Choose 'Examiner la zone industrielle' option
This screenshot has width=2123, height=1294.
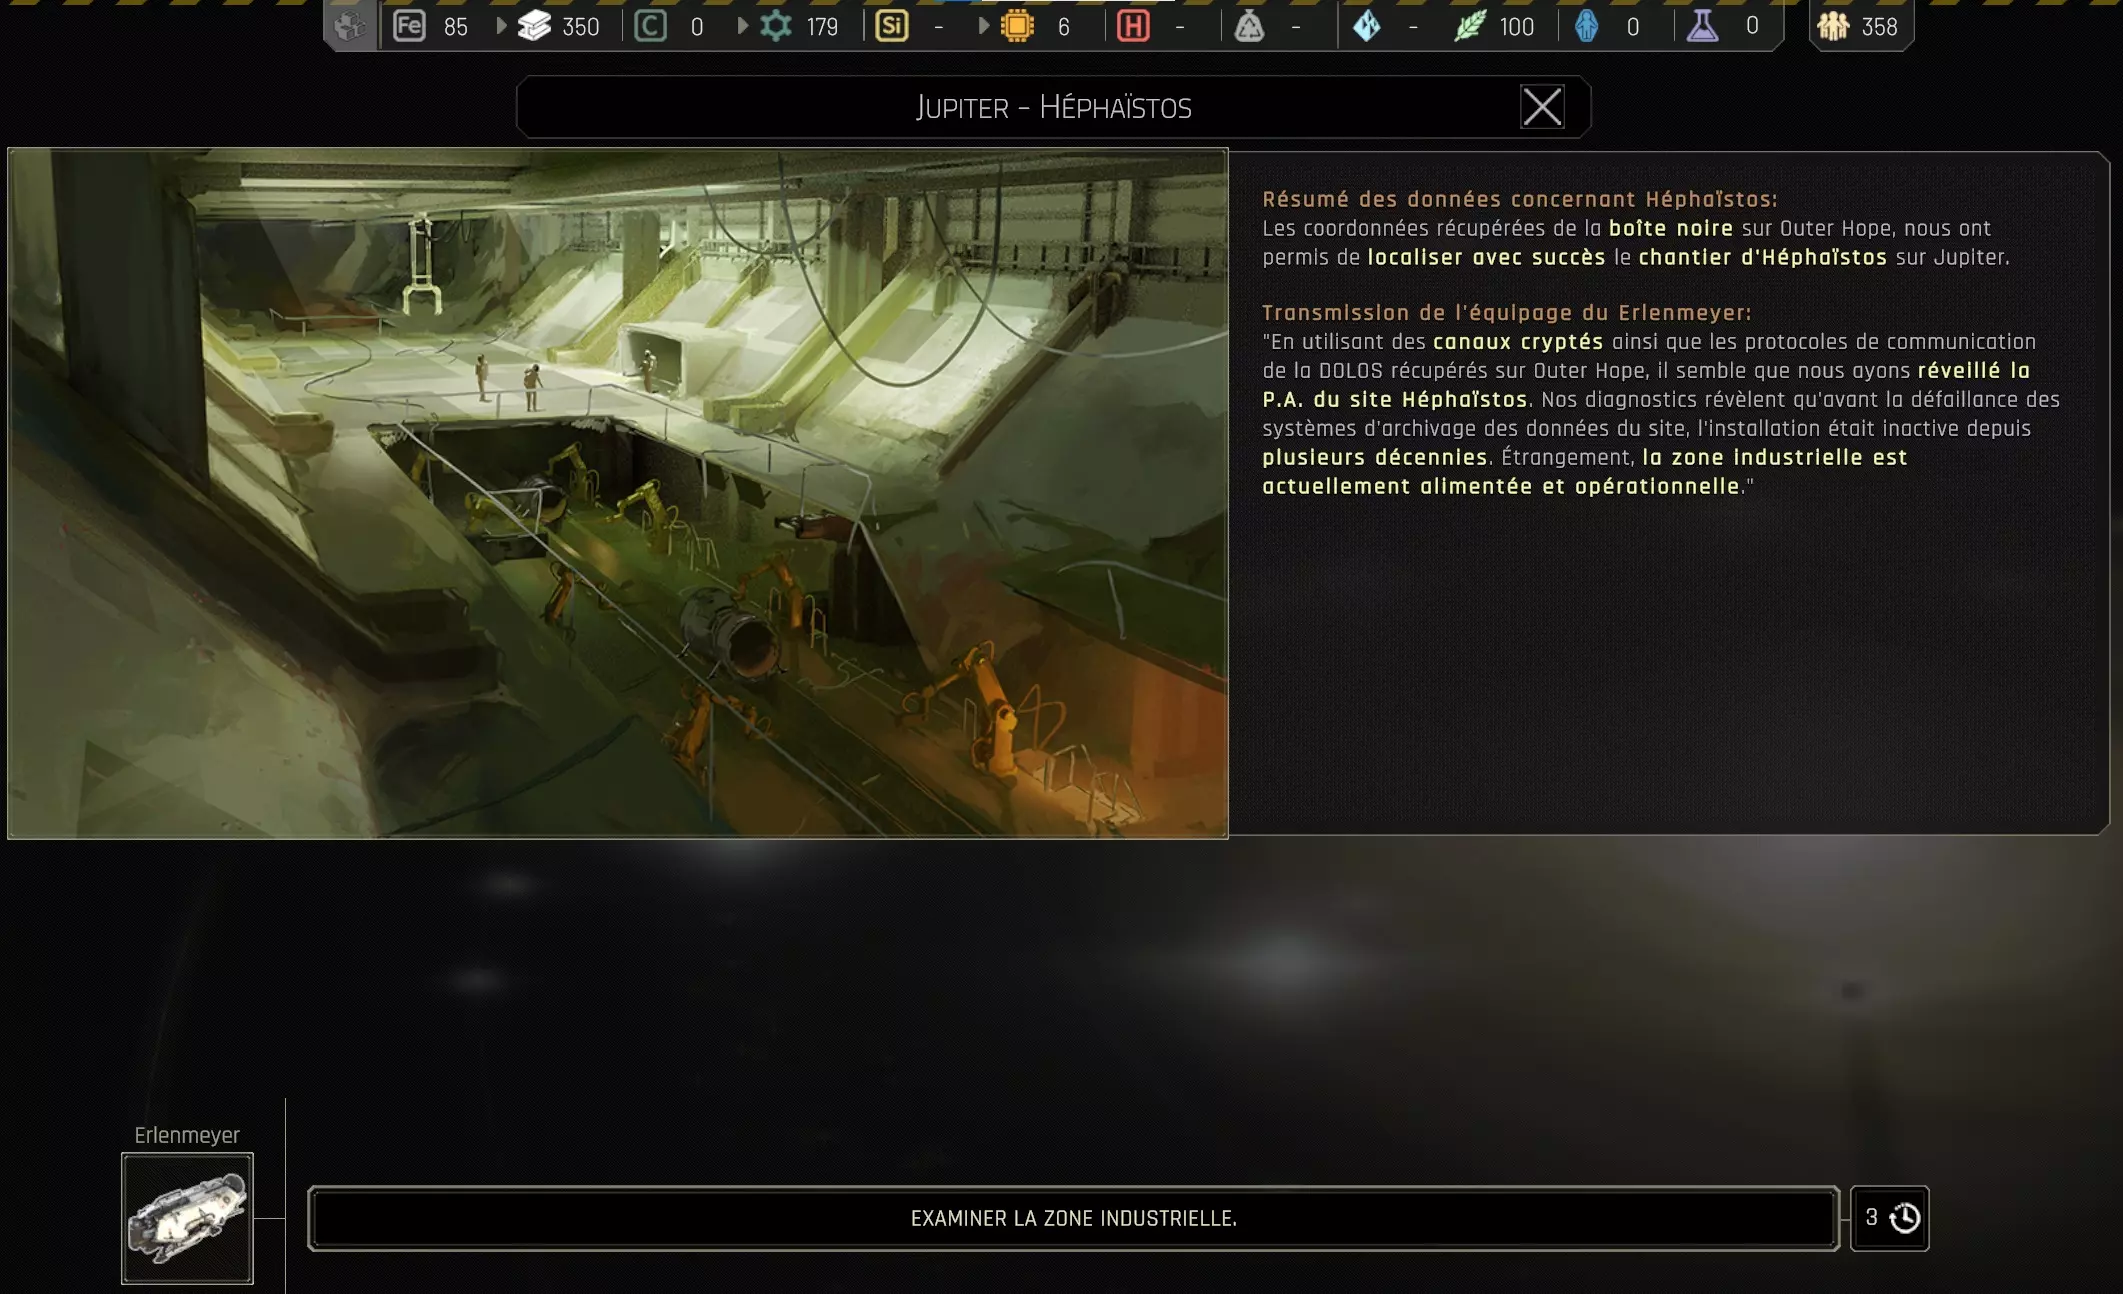point(1073,1218)
